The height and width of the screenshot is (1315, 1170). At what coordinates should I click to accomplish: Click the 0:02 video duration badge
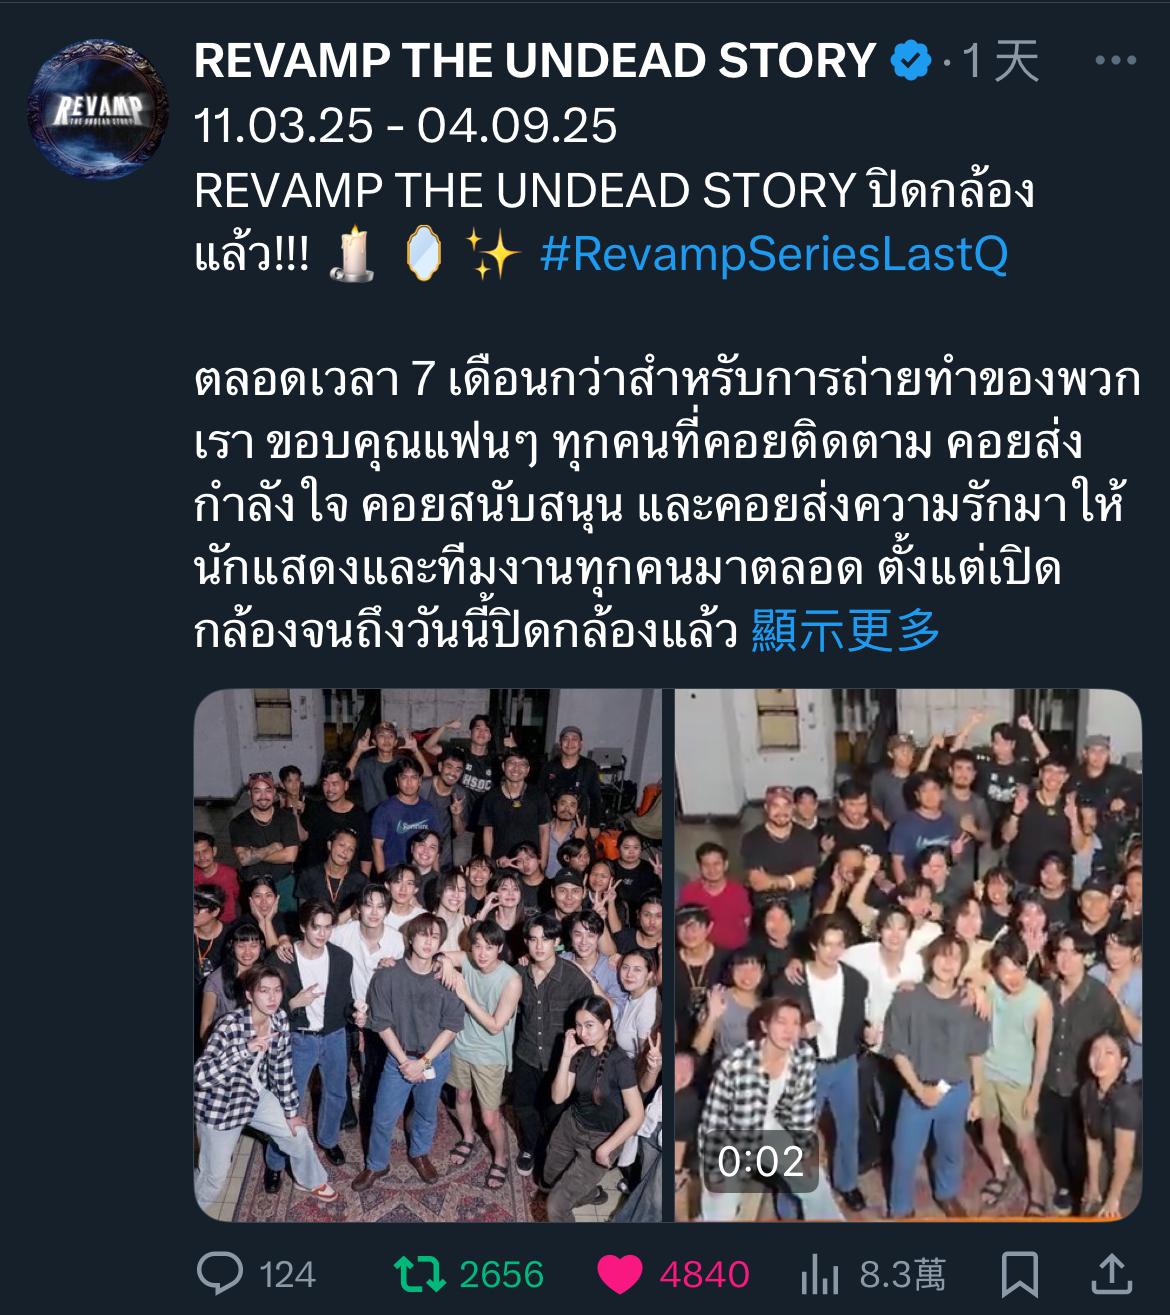761,1161
